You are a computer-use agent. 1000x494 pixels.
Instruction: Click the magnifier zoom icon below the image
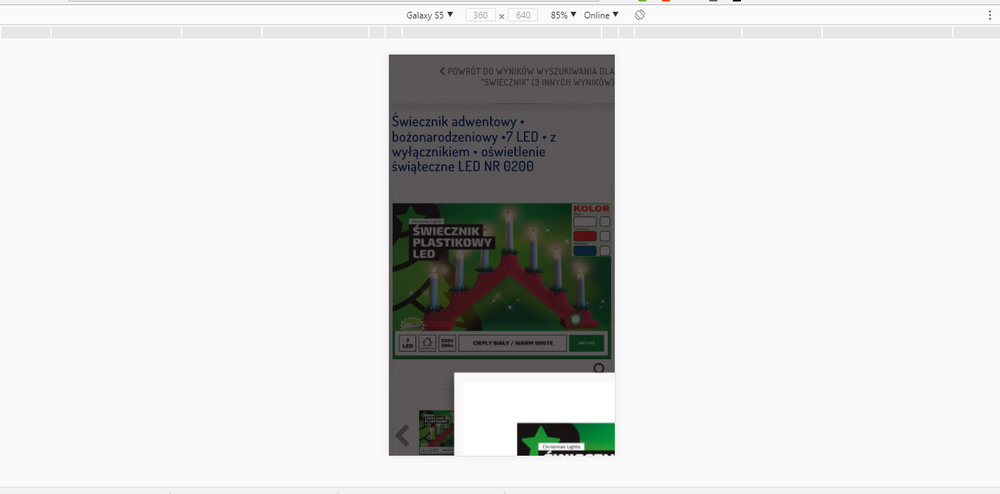click(x=599, y=368)
